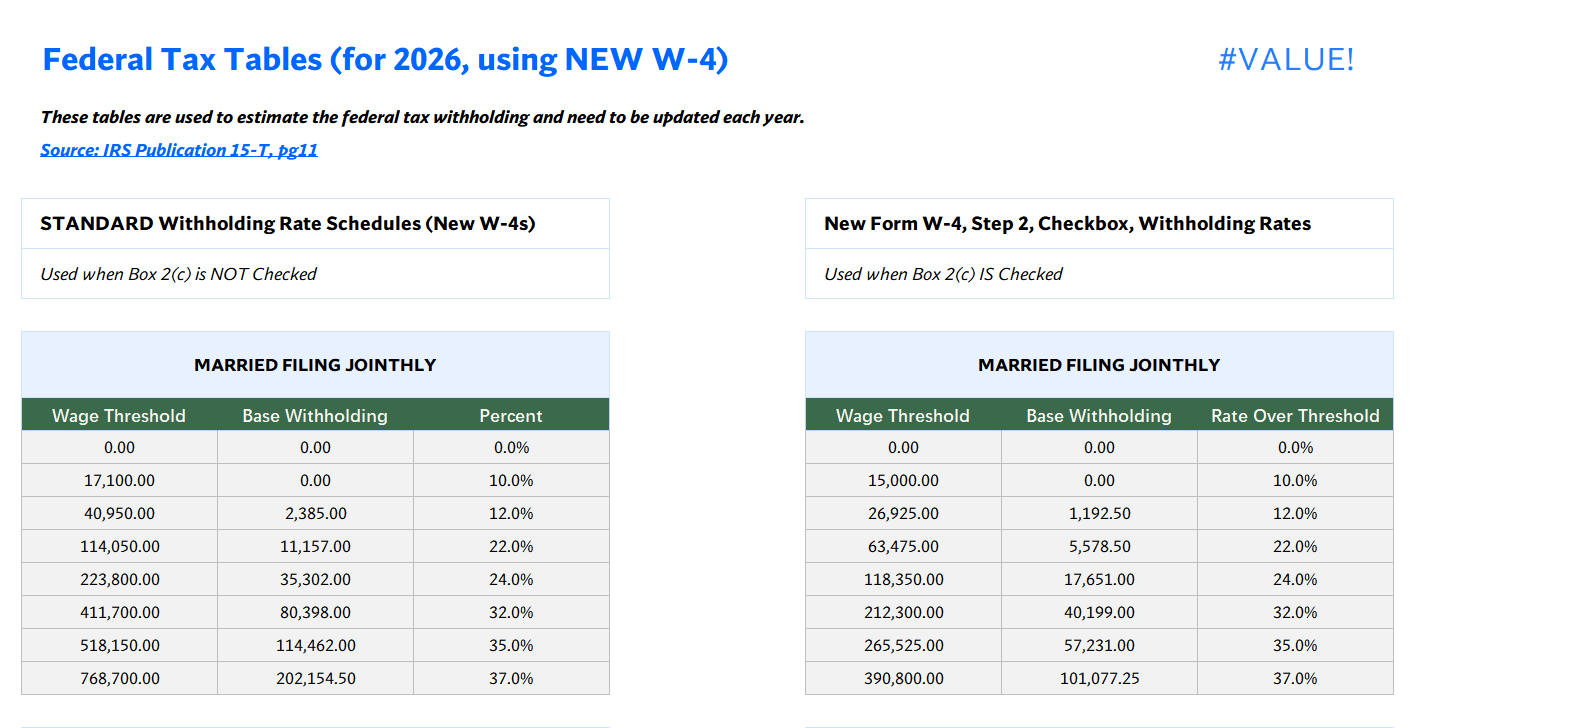Select wage threshold 15,000.00

coord(904,480)
